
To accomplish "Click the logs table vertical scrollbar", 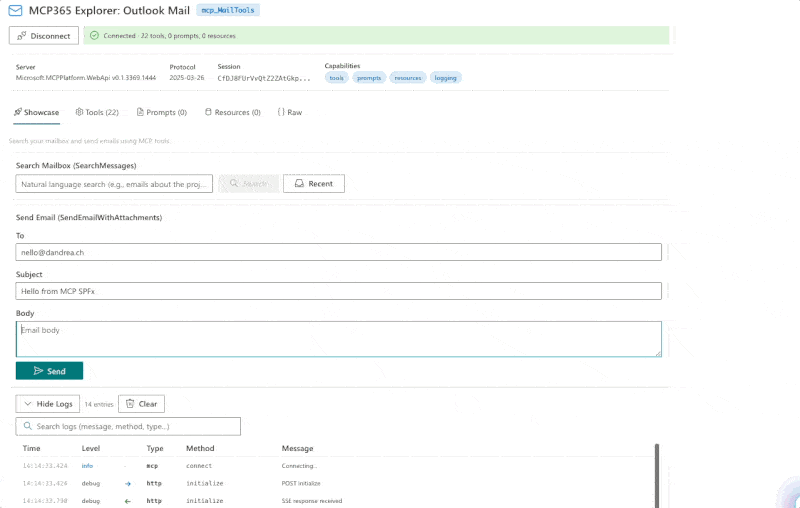I will point(657,475).
